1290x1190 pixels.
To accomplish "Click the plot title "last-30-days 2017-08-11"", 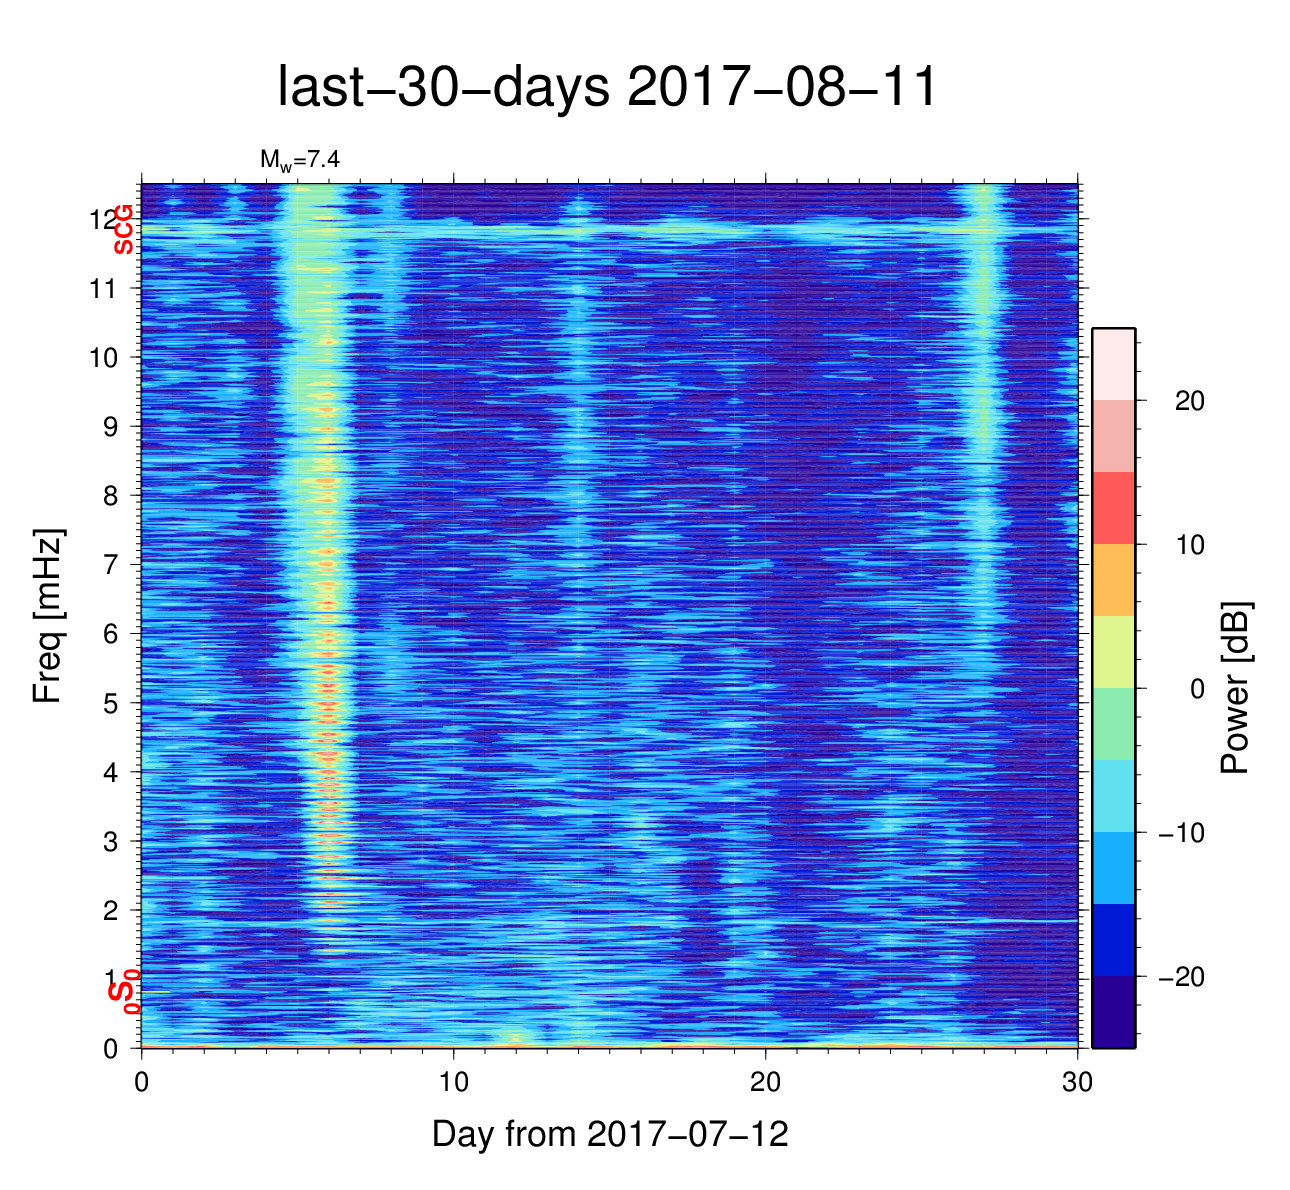I will coord(607,88).
